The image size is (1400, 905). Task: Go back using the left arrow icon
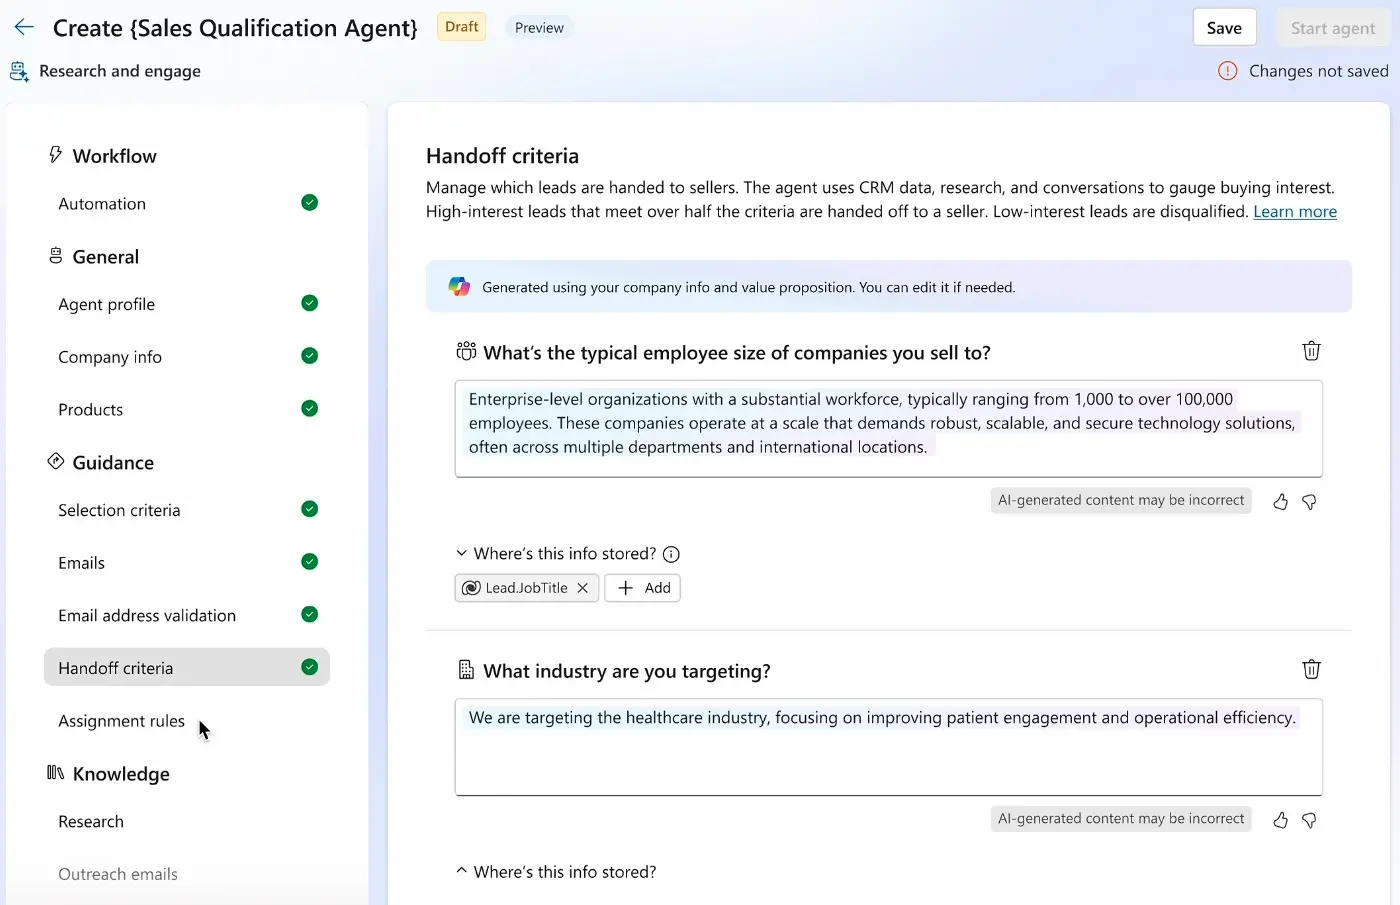(x=25, y=28)
